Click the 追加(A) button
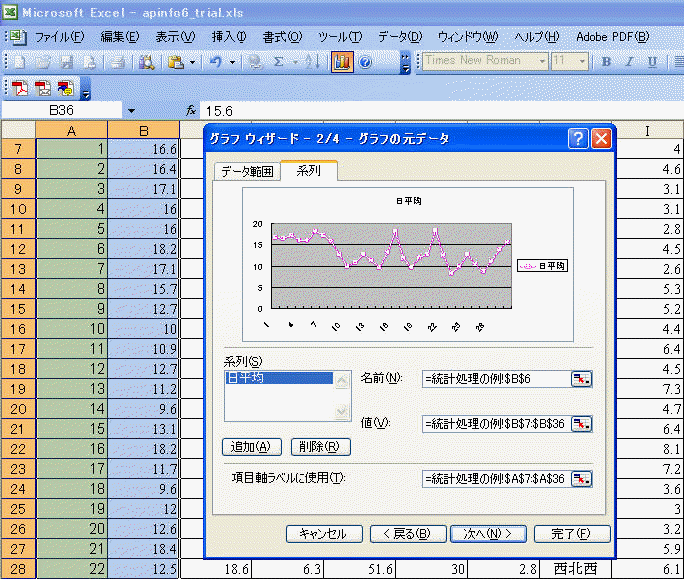This screenshot has width=684, height=579. tap(252, 447)
